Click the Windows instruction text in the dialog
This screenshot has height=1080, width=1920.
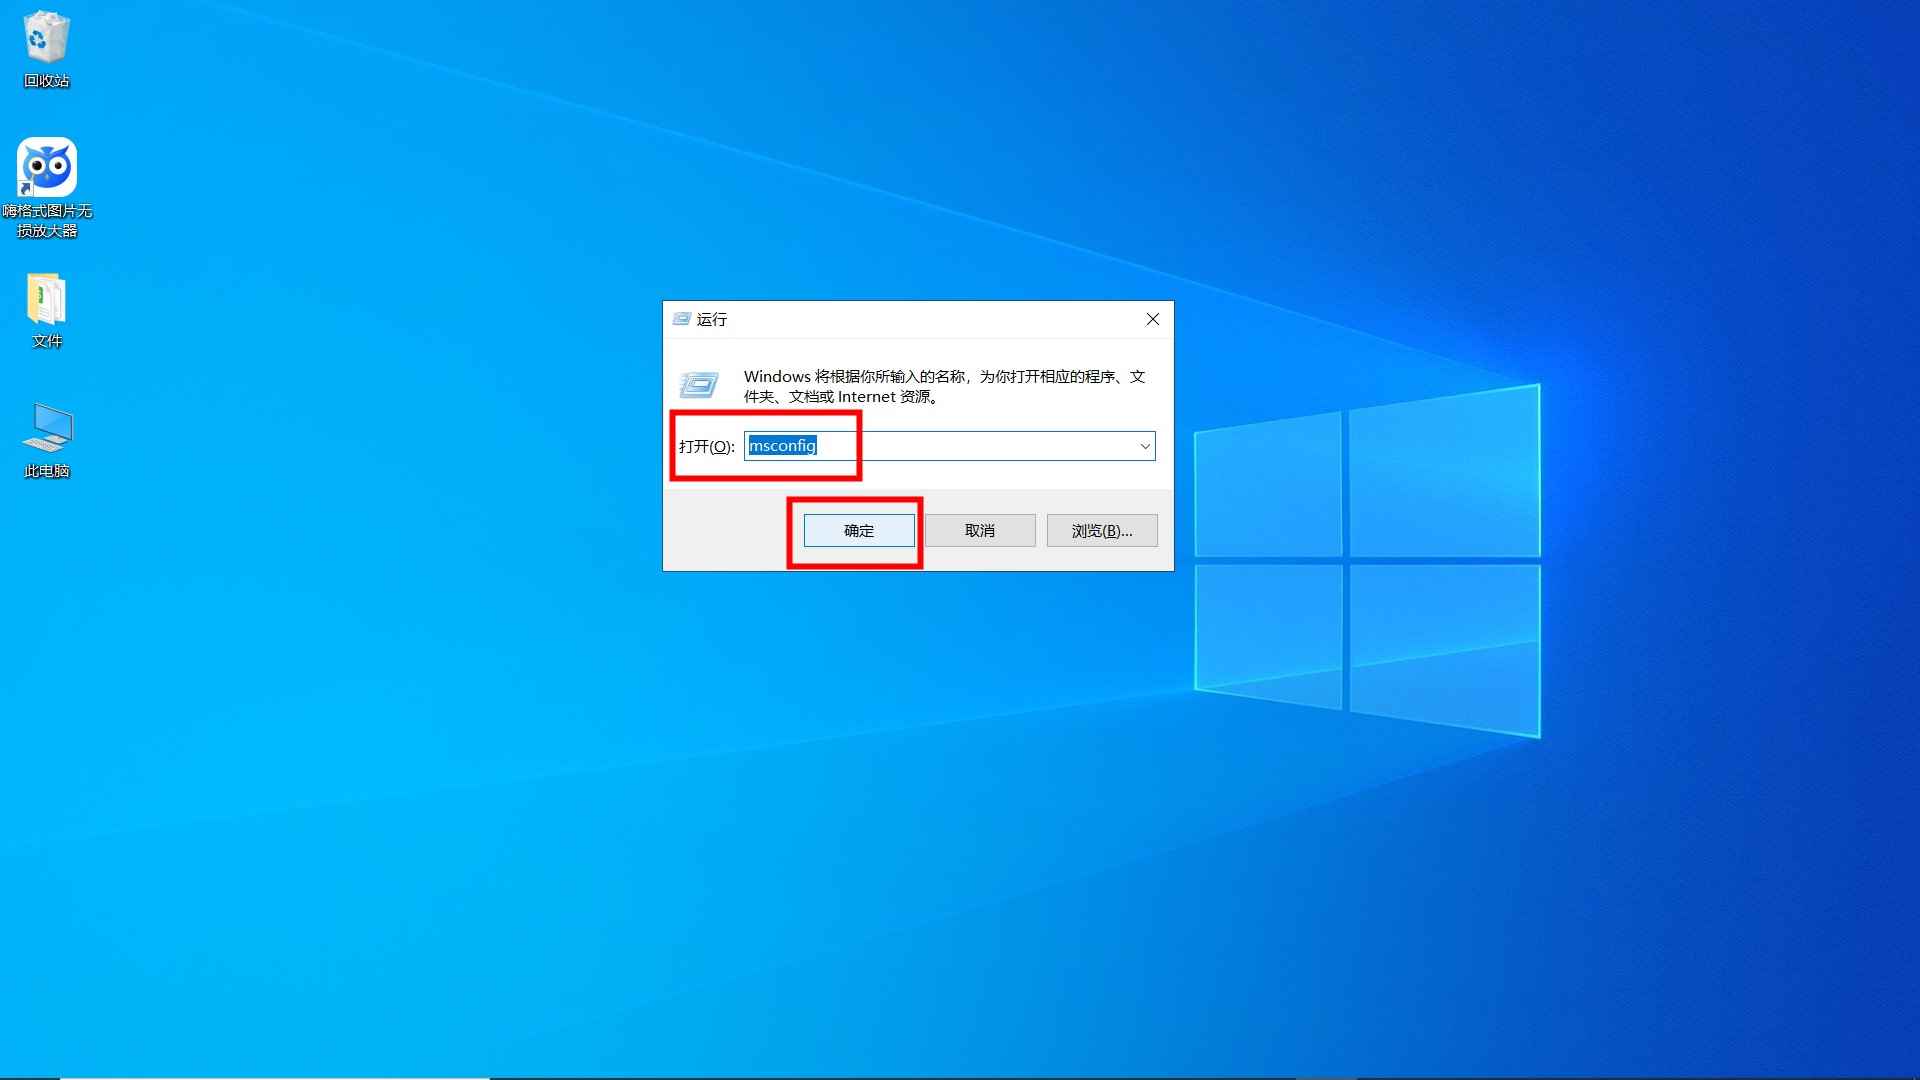(944, 386)
